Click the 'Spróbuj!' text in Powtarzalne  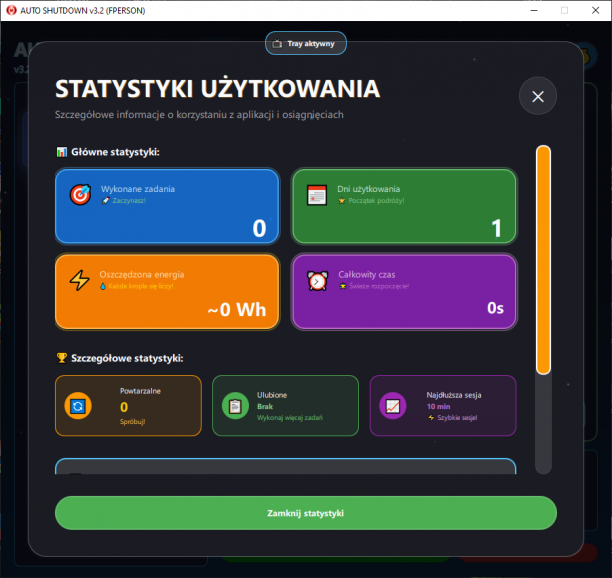132,421
